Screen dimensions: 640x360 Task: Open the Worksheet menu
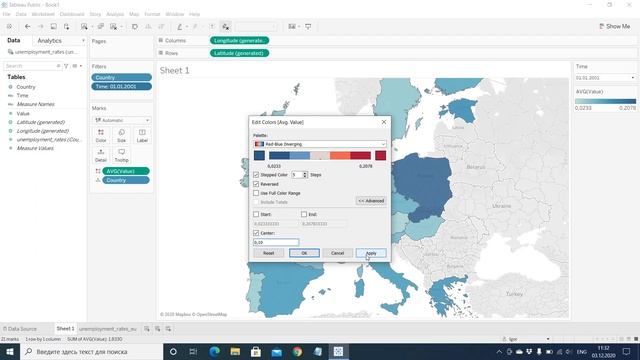coord(43,14)
